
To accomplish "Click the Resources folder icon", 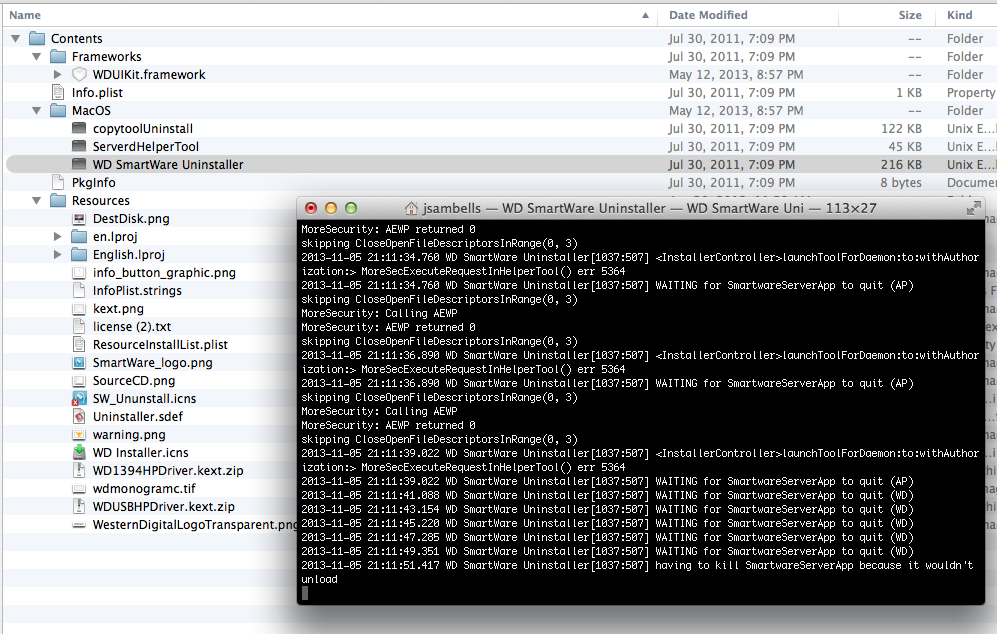I will (58, 200).
